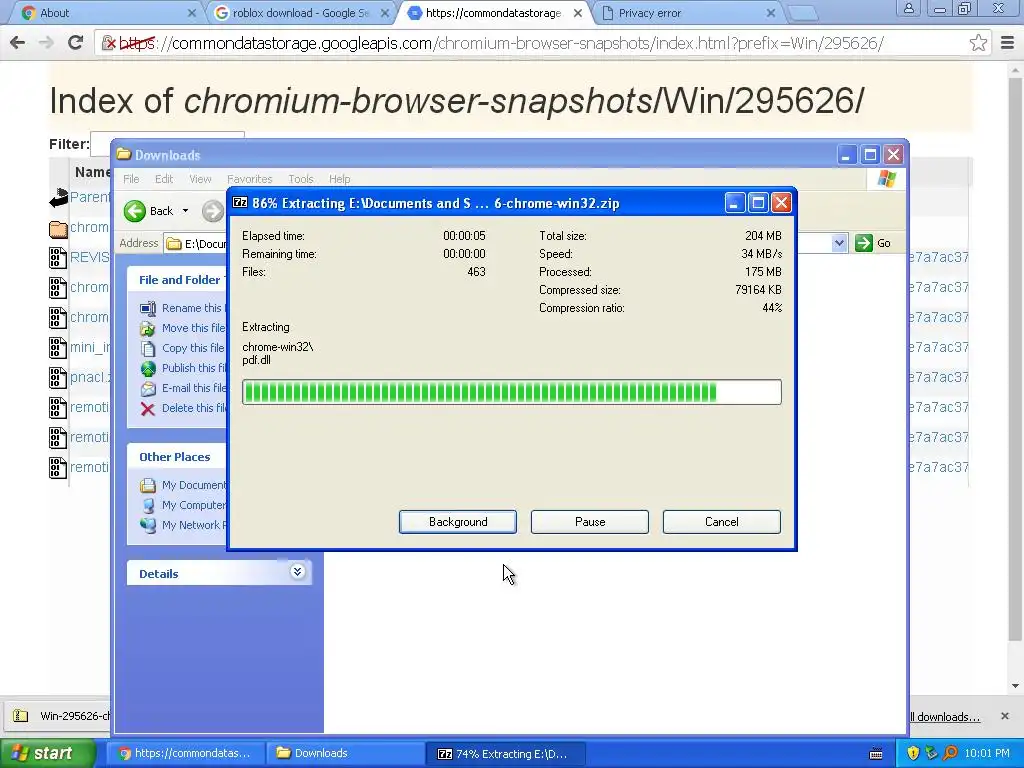This screenshot has width=1024, height=768.
Task: Open My Network Places link
Action: click(x=193, y=525)
